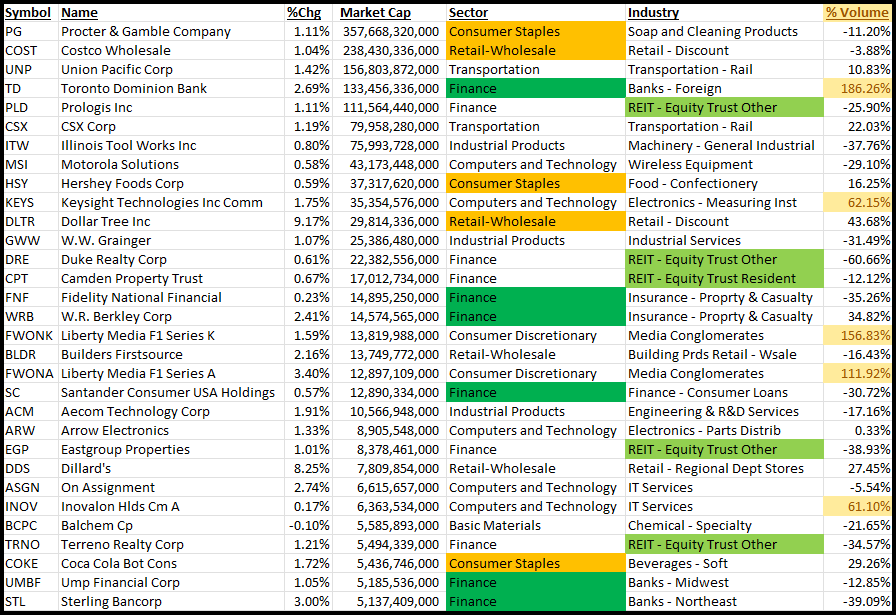The image size is (896, 615).
Task: Select W.R. Berkley Corp cell
Action: tap(171, 316)
